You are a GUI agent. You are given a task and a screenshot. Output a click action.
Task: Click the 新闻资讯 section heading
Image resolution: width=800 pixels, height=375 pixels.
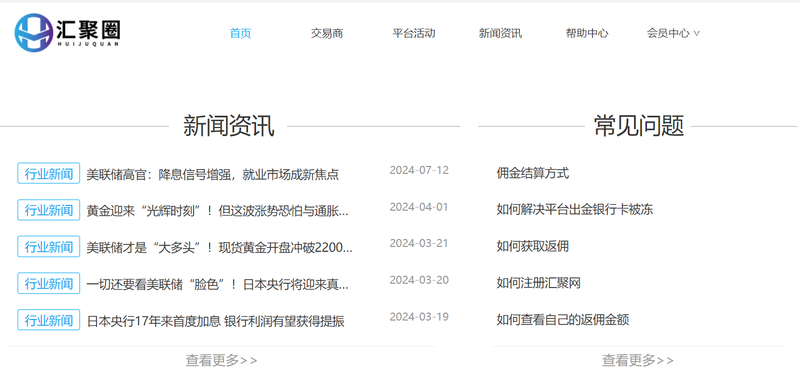[229, 126]
